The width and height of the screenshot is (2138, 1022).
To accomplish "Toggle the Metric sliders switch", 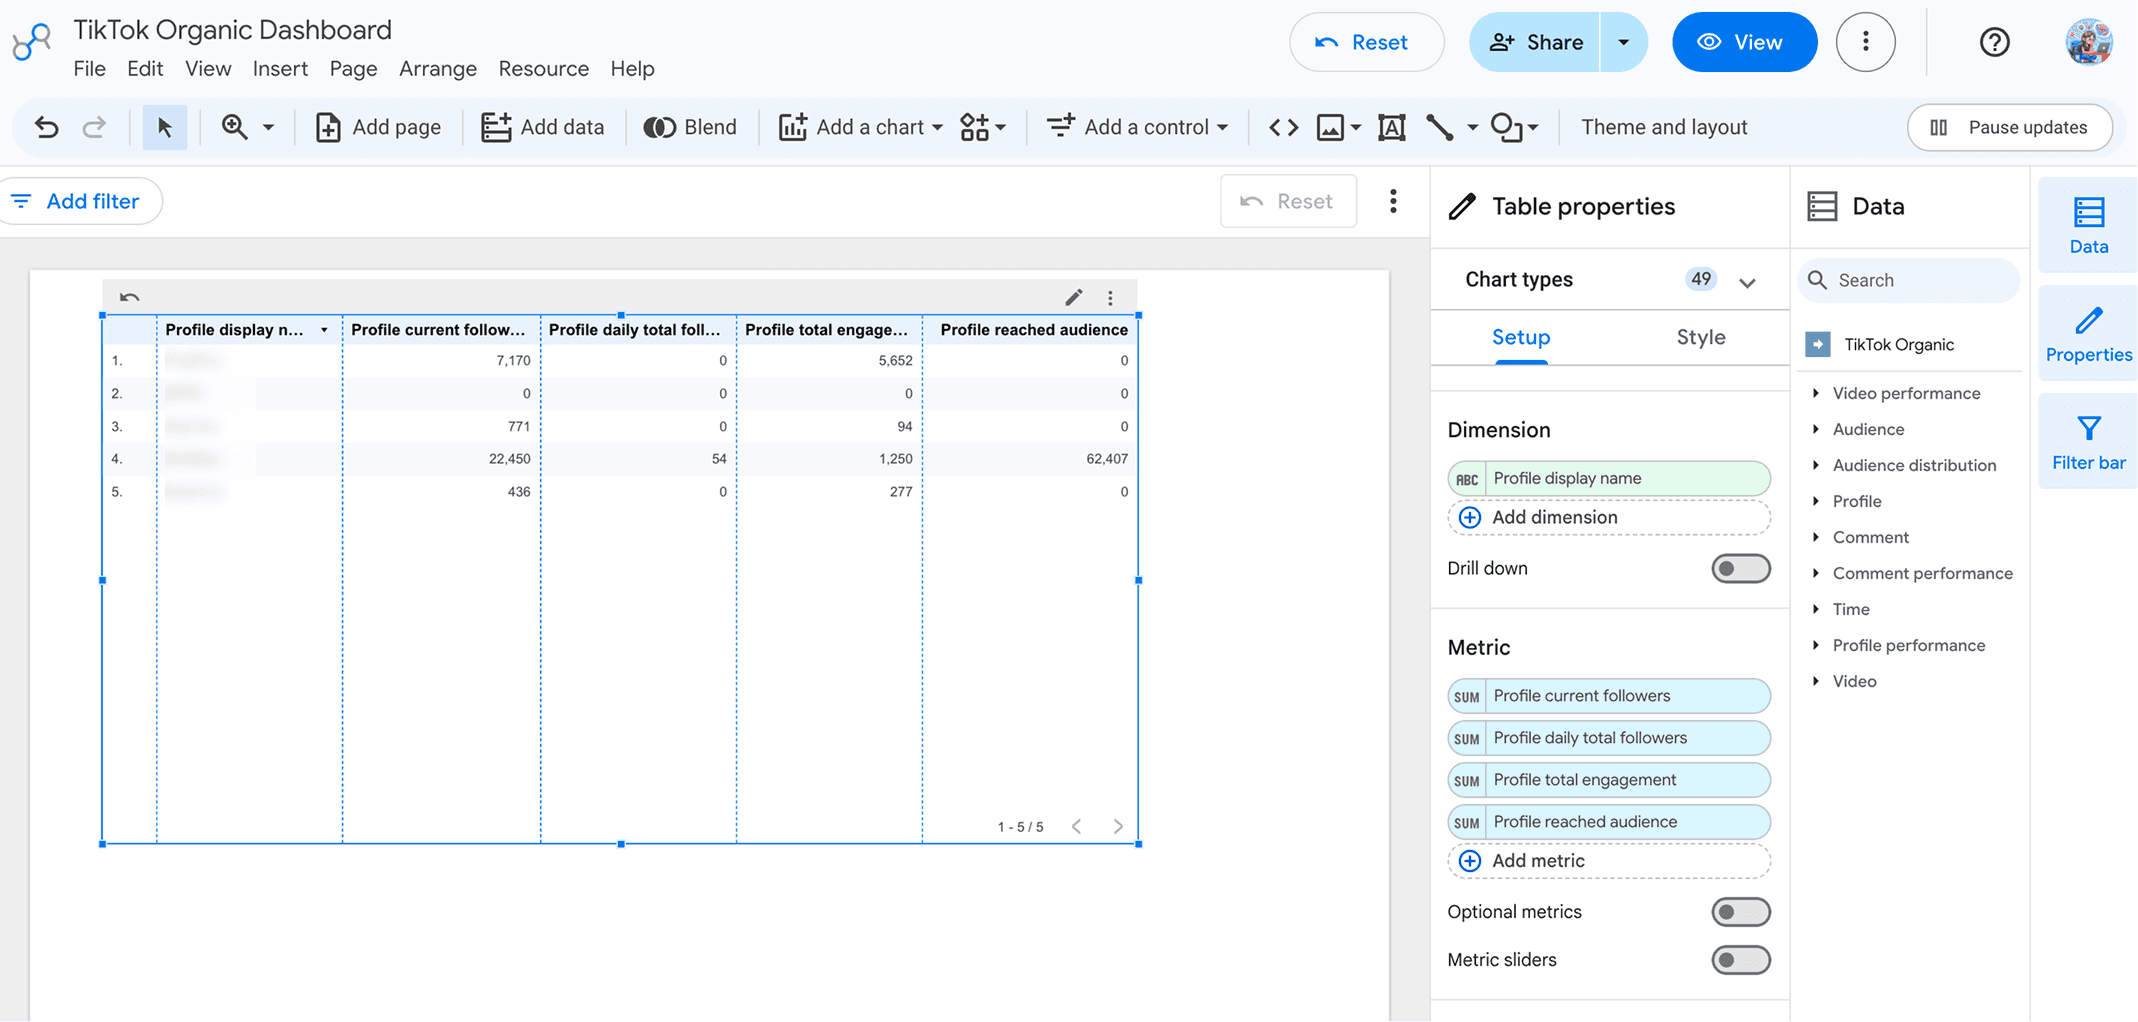I will [1740, 960].
